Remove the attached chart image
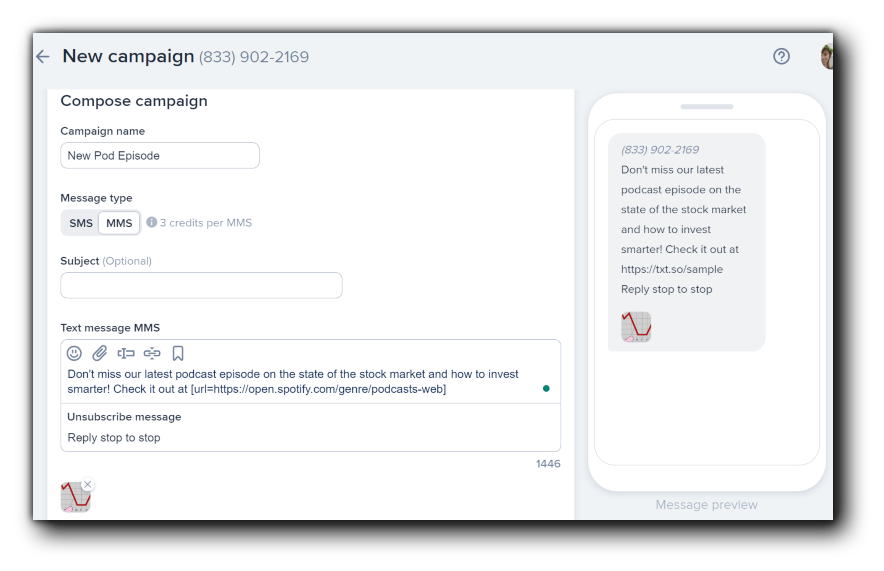884x571 pixels. (x=88, y=484)
